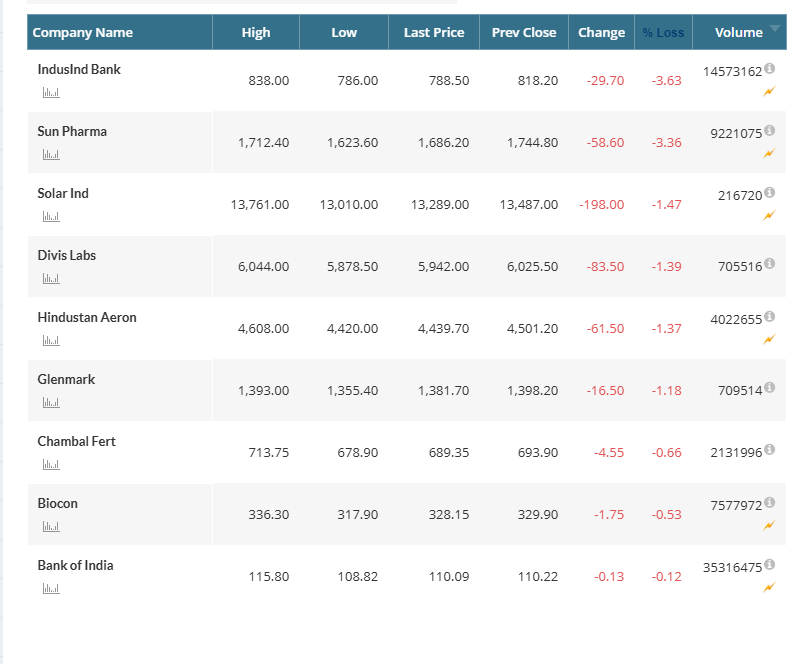797x664 pixels.
Task: Sort table by Company Name header
Action: (83, 33)
